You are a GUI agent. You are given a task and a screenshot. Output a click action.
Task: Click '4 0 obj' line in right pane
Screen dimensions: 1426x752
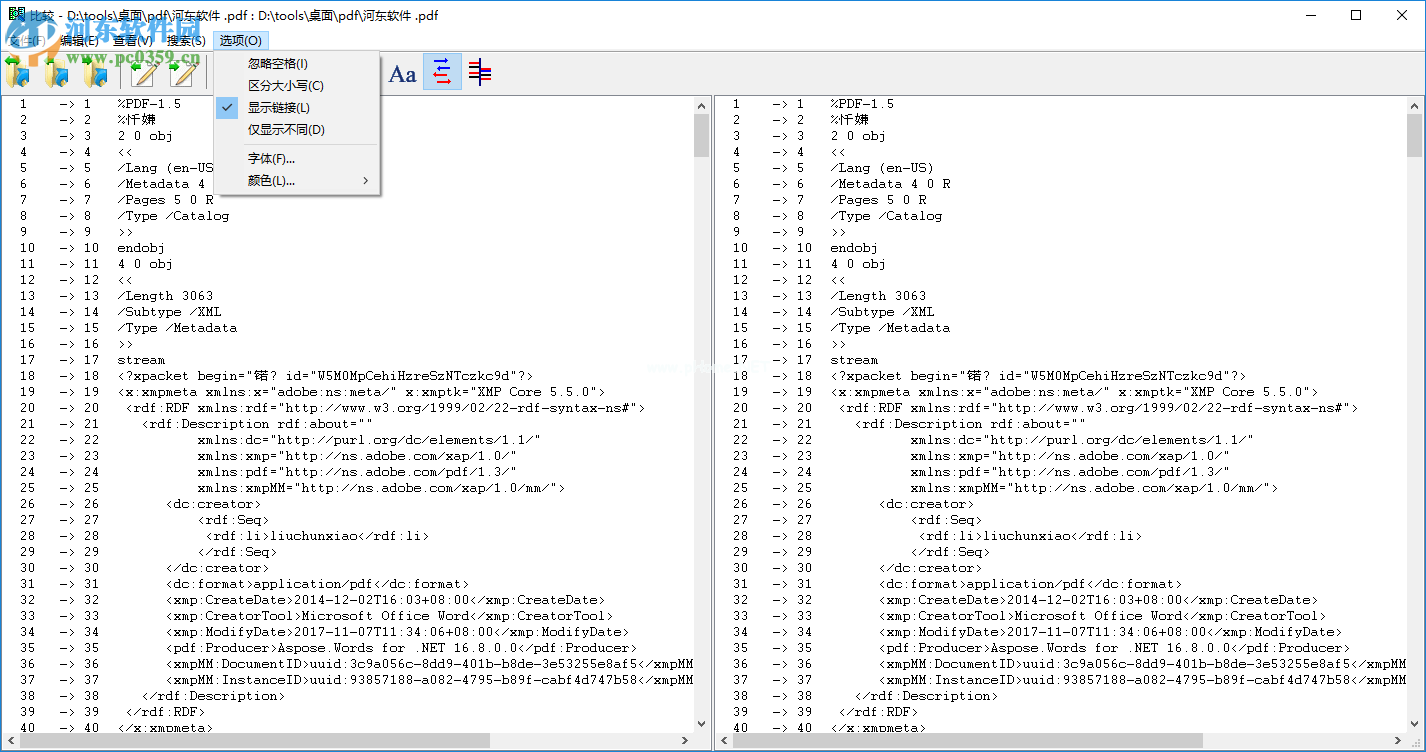click(x=858, y=264)
